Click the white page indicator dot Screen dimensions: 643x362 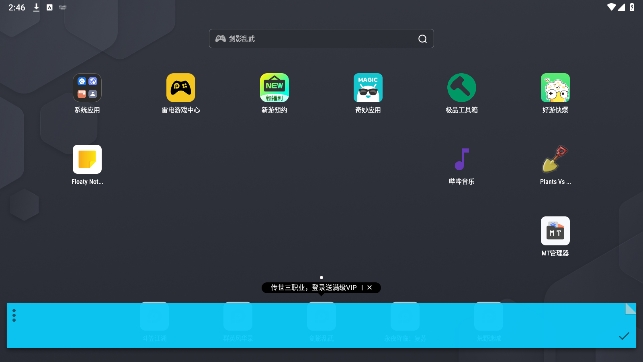tap(321, 278)
